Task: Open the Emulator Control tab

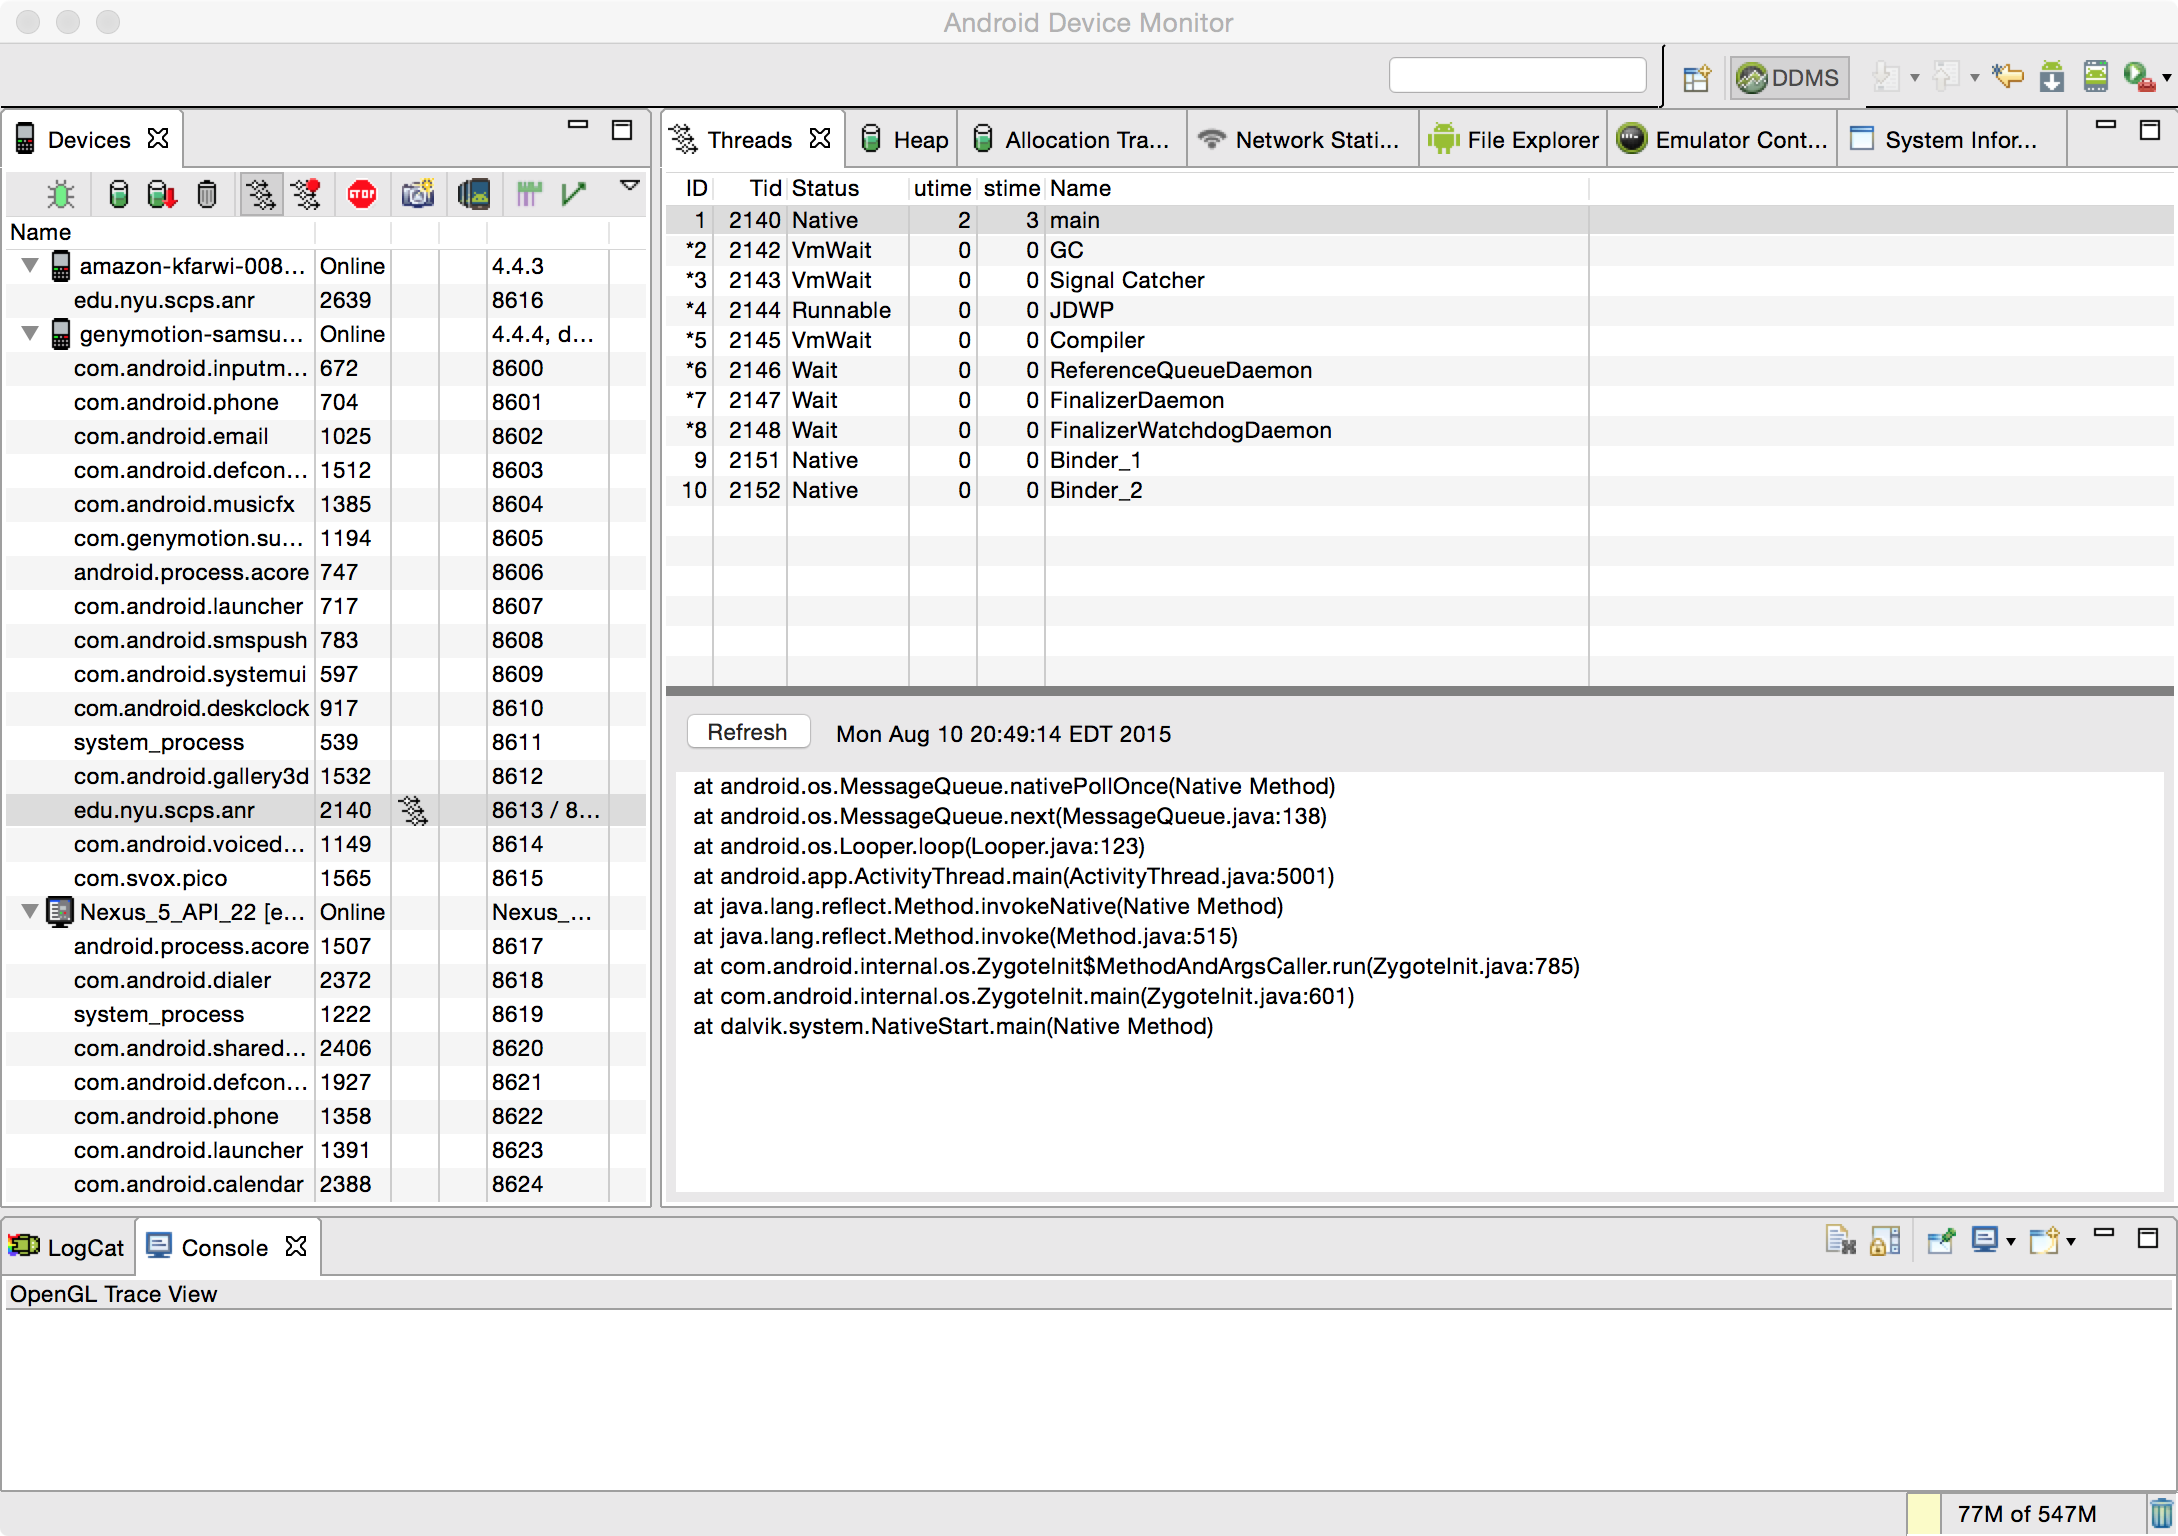Action: [x=1722, y=140]
